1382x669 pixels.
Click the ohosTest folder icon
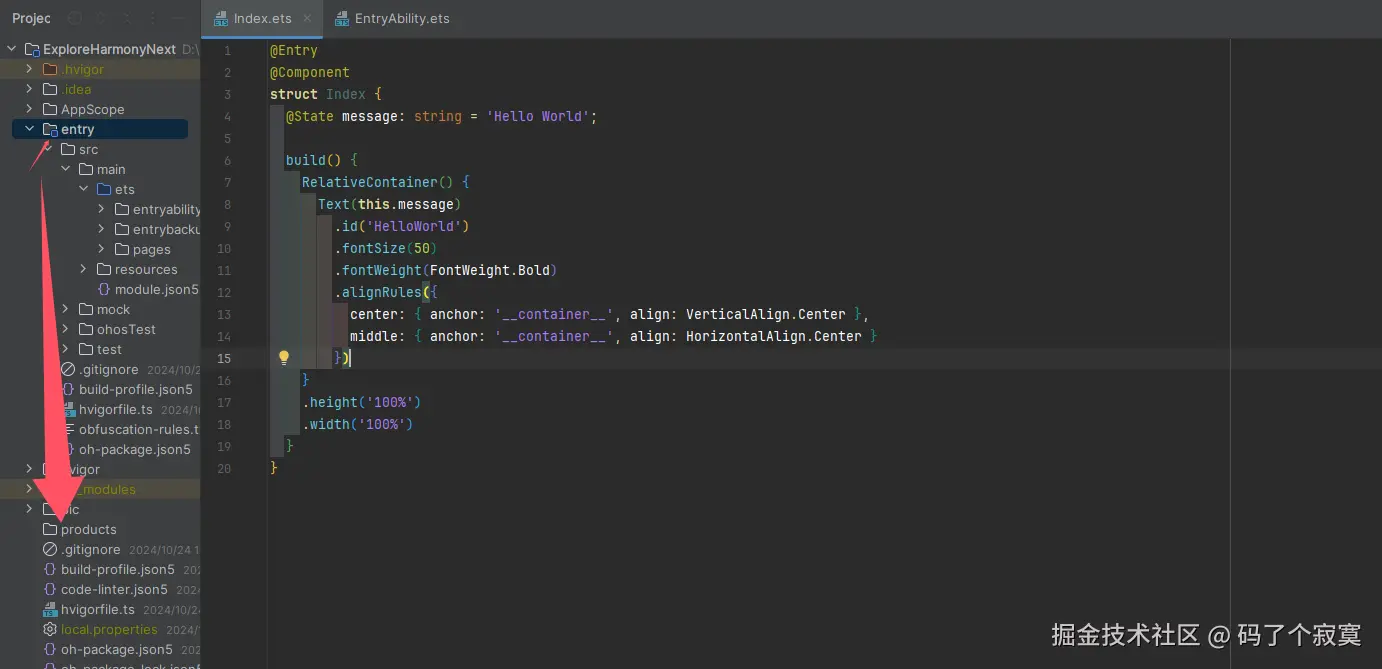[x=86, y=329]
